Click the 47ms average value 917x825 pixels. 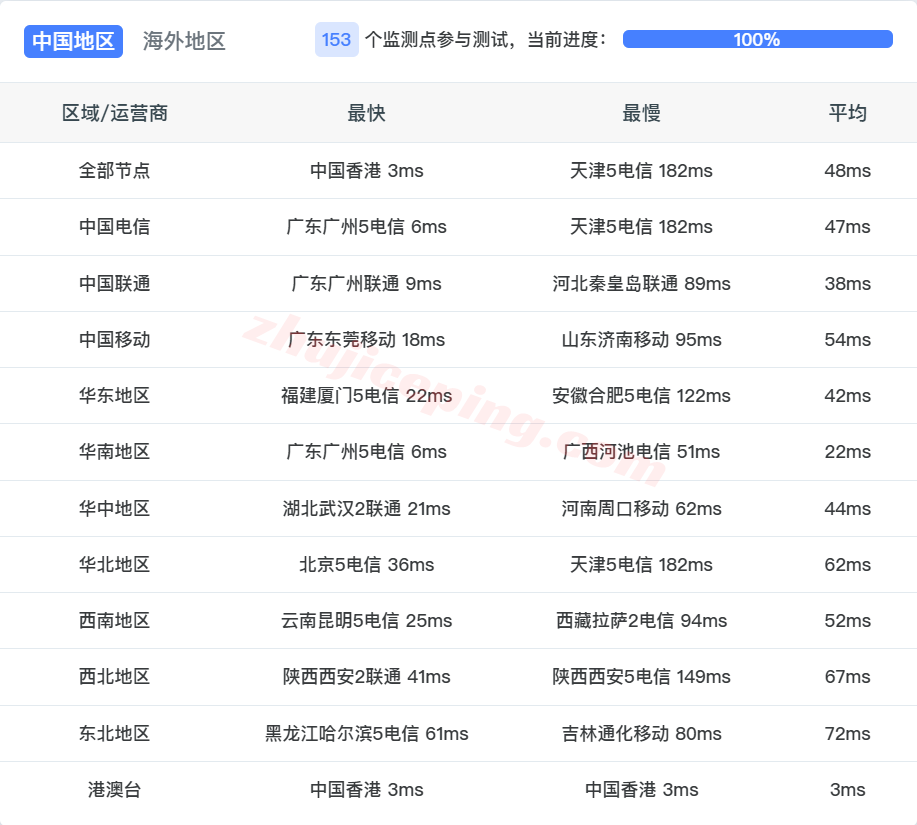point(847,226)
